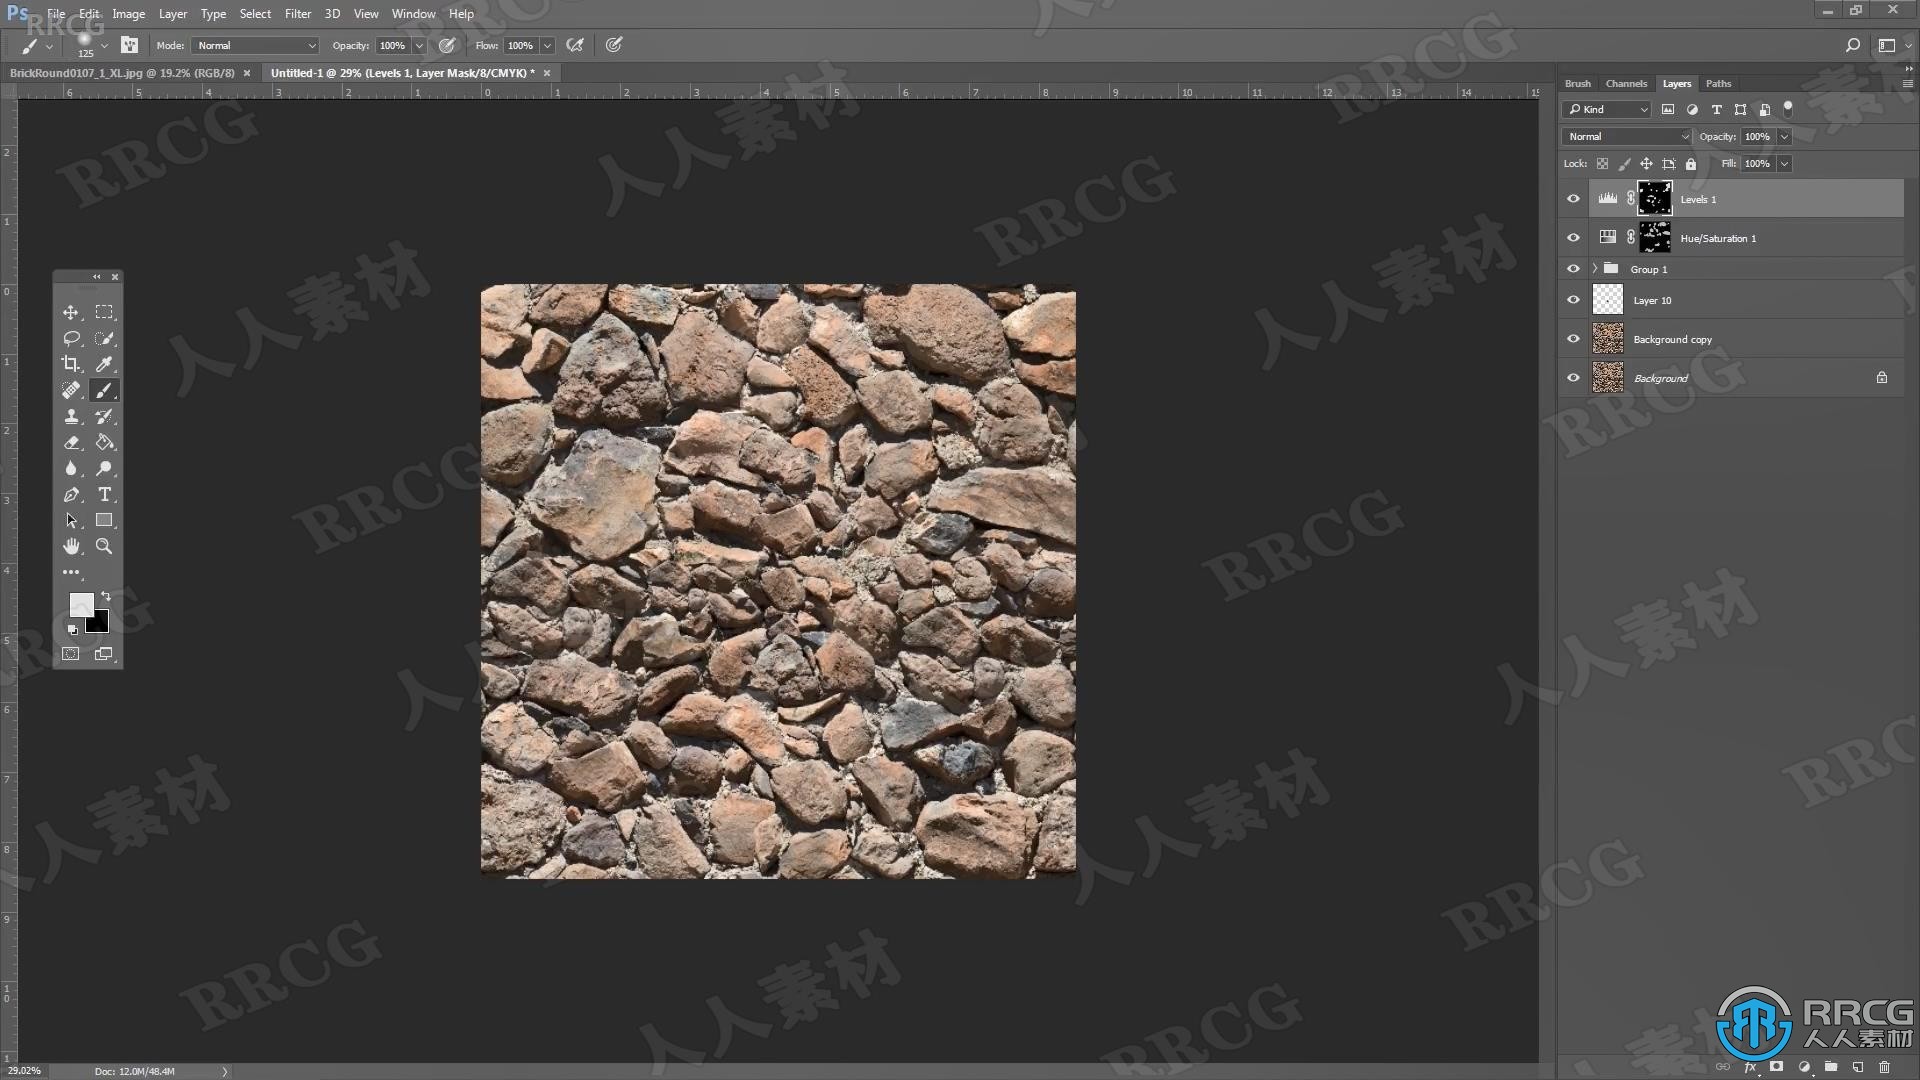Select the Lasso tool
The height and width of the screenshot is (1080, 1920).
[x=71, y=339]
